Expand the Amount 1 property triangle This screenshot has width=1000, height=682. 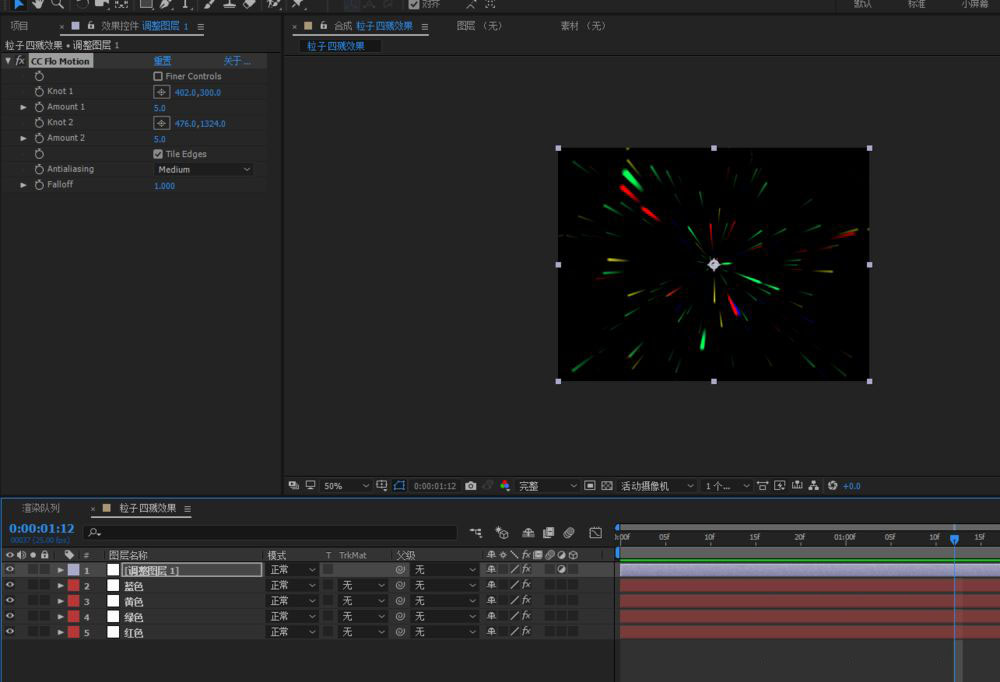[x=24, y=107]
